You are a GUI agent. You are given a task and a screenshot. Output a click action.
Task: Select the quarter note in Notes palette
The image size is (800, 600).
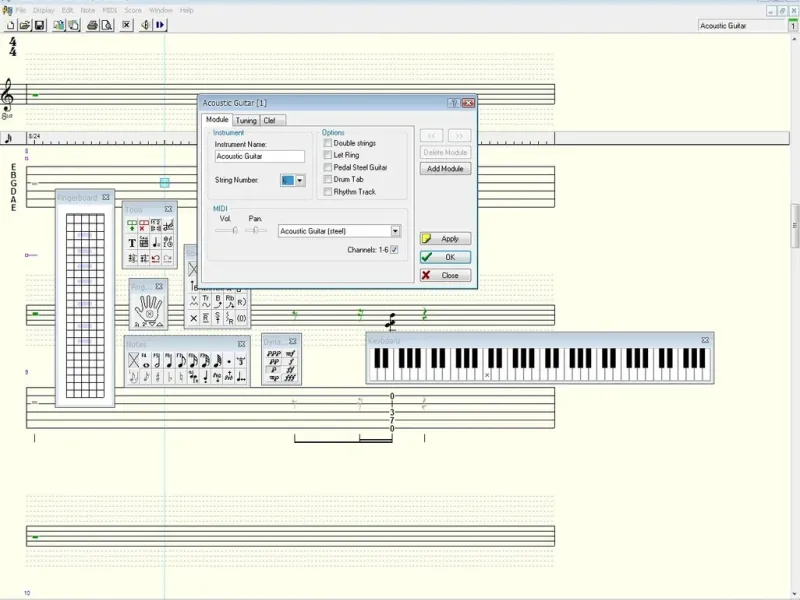click(x=169, y=361)
